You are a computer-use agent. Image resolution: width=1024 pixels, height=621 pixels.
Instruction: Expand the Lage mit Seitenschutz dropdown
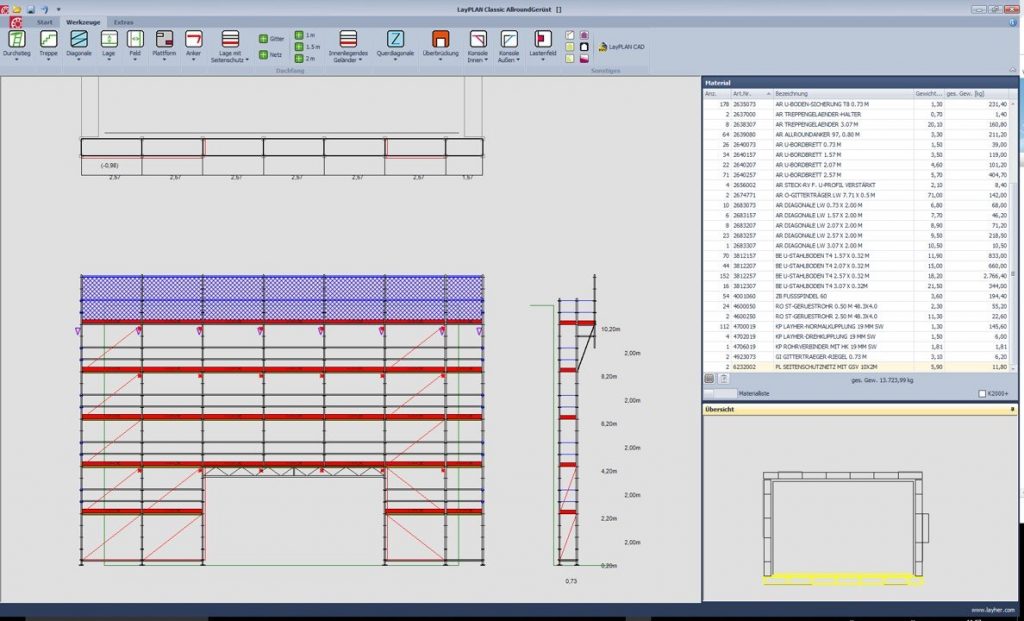(x=230, y=56)
